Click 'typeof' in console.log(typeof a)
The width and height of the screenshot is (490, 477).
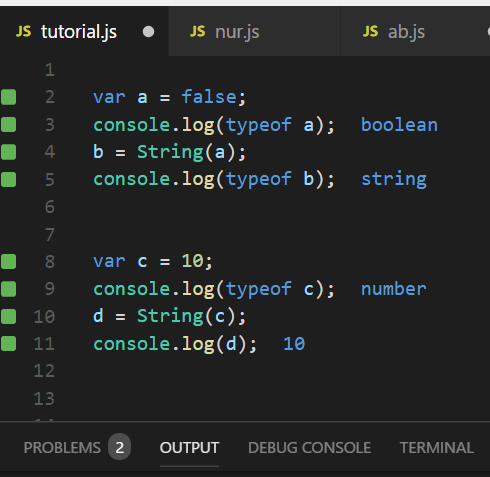click(x=259, y=126)
